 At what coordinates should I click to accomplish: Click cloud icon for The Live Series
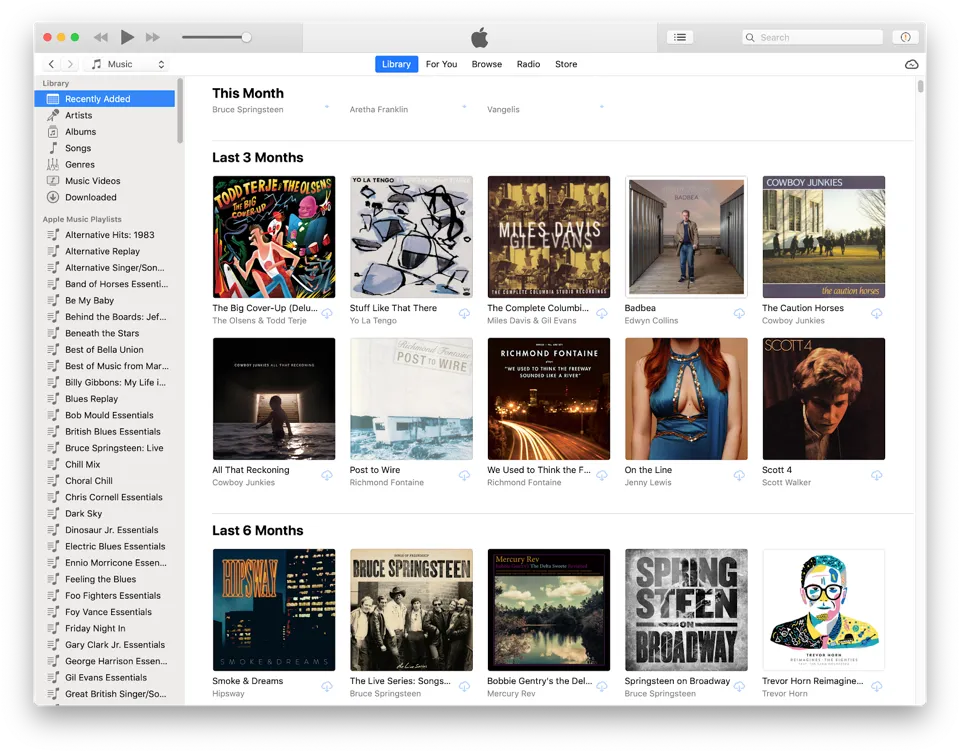(x=465, y=687)
